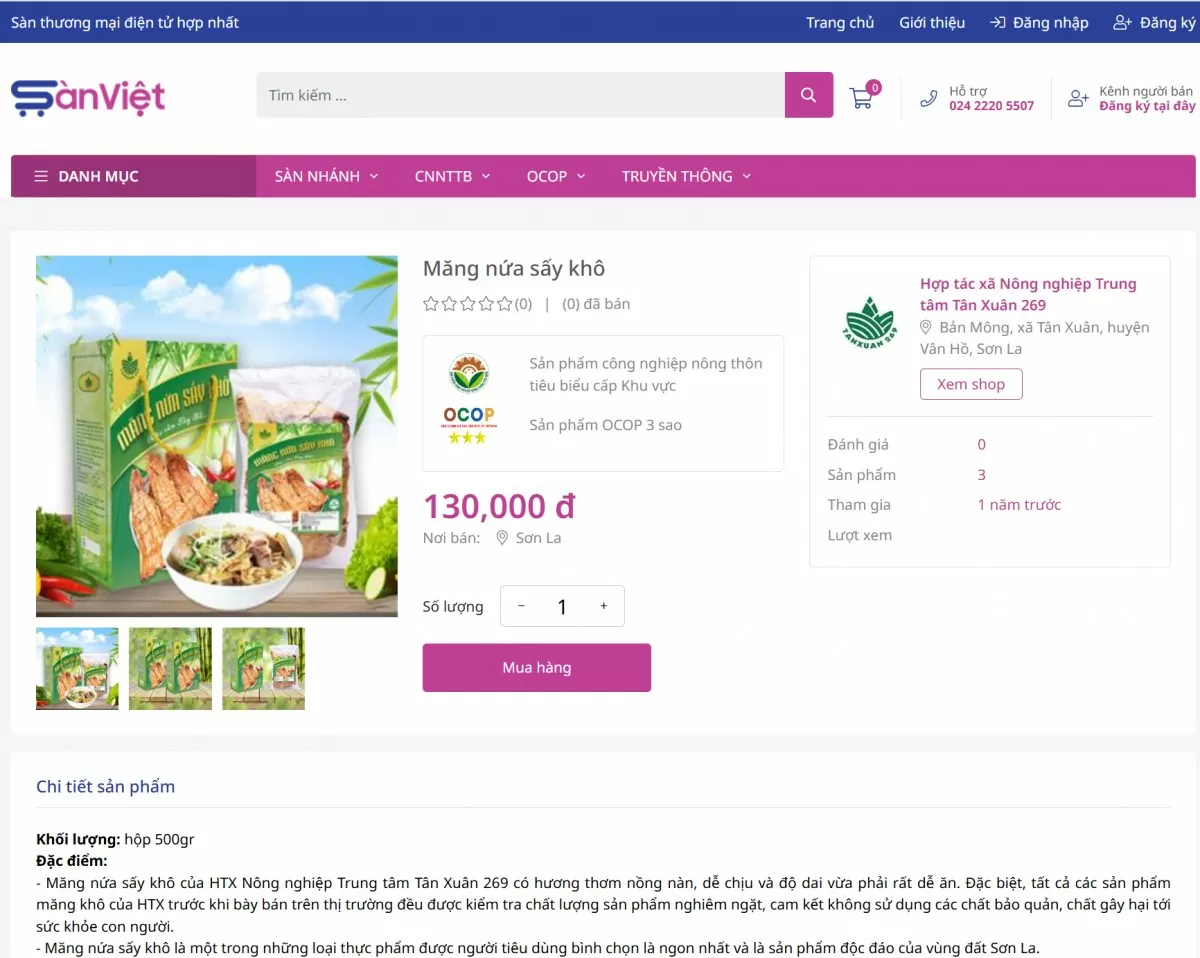Click the Tìm kiếm search field
The image size is (1200, 958).
click(520, 95)
